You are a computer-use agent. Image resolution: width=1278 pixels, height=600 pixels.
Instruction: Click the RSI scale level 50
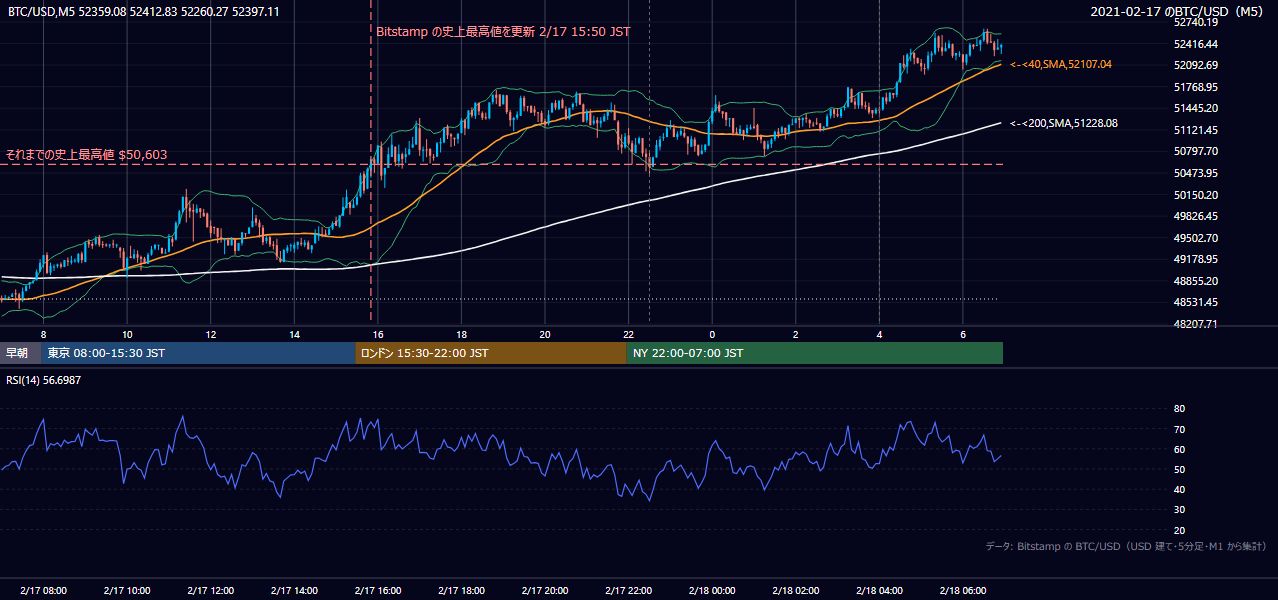point(1179,469)
